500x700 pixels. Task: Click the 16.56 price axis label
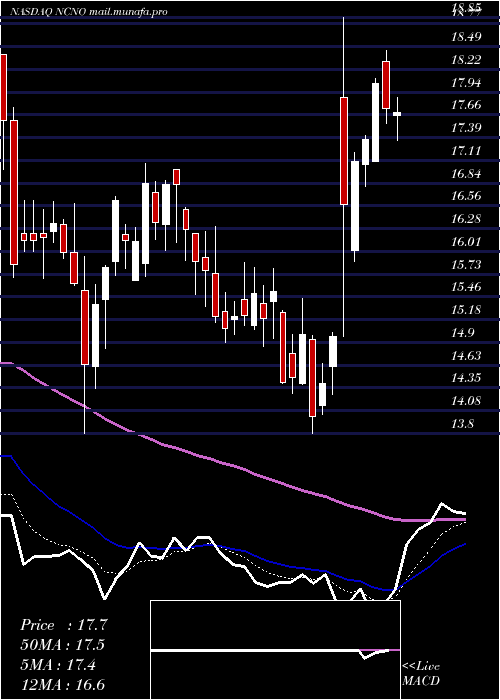(x=466, y=196)
